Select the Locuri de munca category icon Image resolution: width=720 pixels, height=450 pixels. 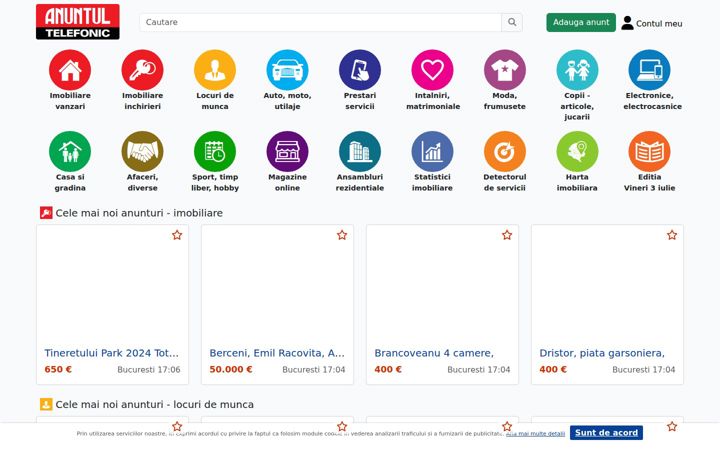click(215, 70)
